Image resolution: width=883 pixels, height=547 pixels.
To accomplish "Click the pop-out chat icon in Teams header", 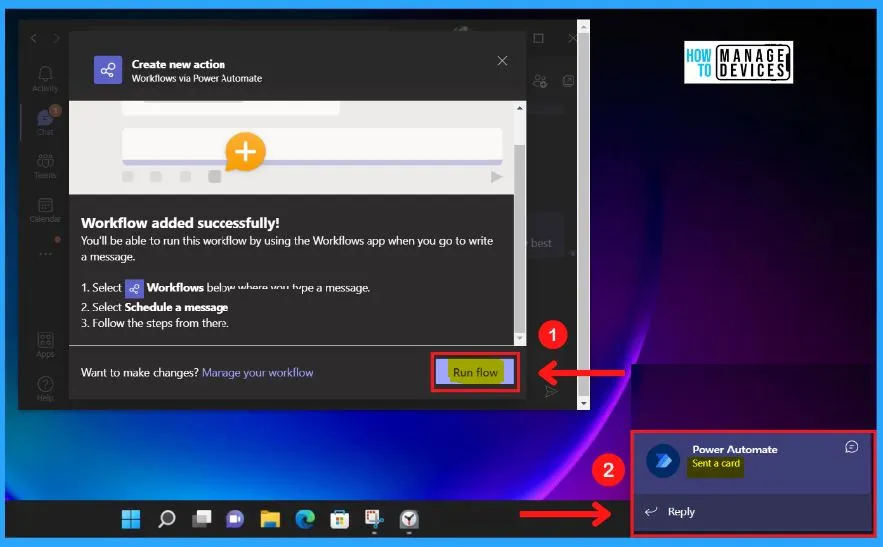I will [x=568, y=81].
